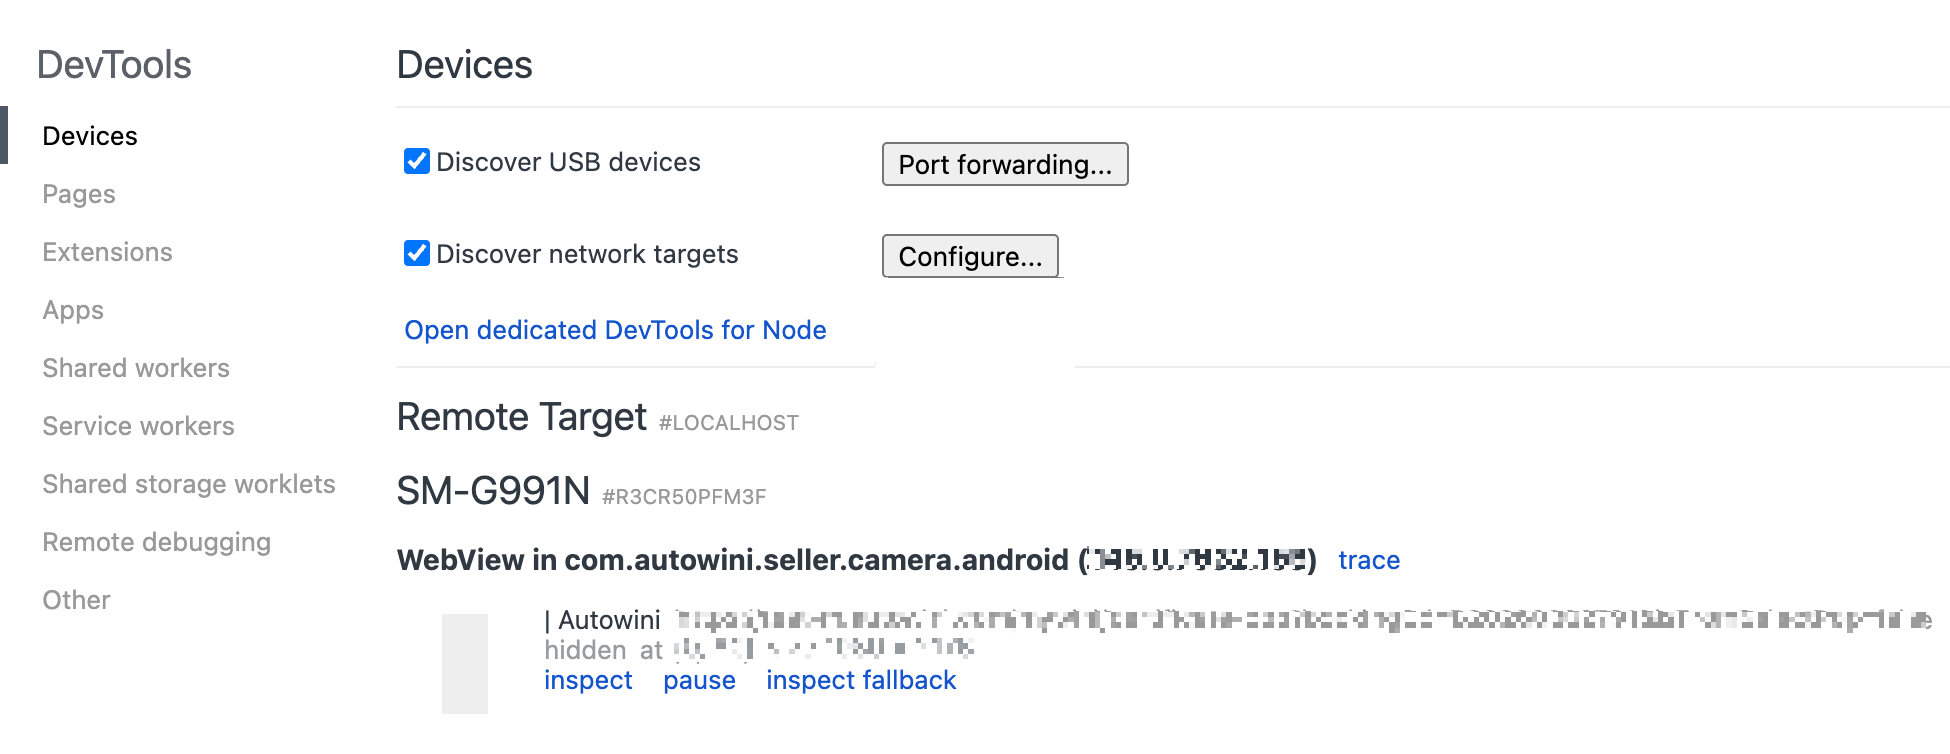Viewport: 1950px width, 754px height.
Task: Switch to the Apps section
Action: (73, 310)
